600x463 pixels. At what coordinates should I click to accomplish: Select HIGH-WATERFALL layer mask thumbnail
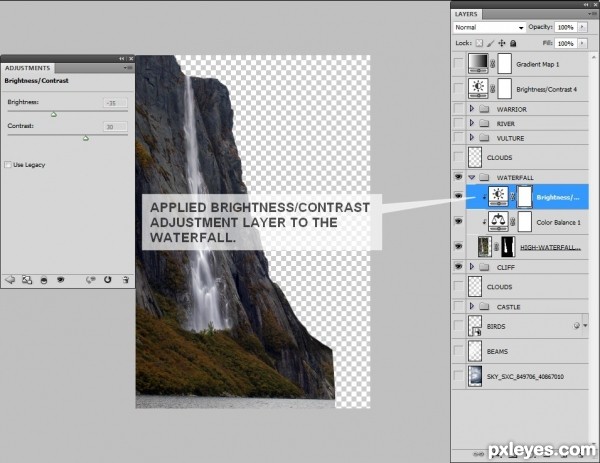coord(508,247)
